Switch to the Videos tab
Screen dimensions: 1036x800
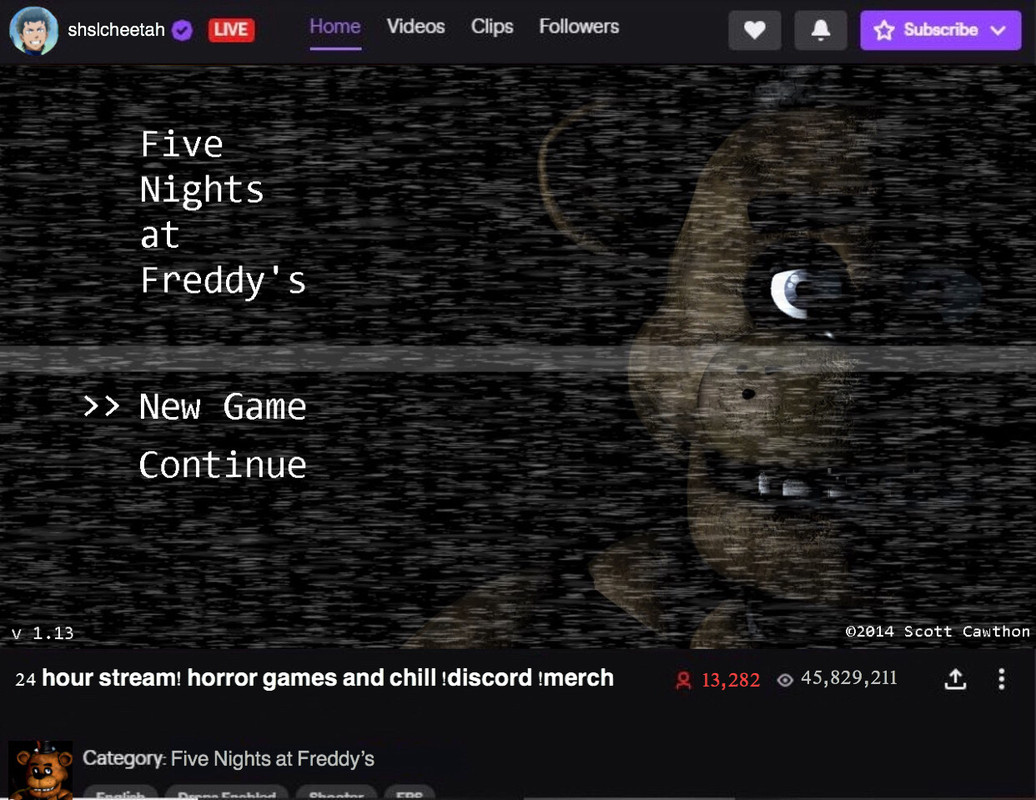tap(416, 27)
